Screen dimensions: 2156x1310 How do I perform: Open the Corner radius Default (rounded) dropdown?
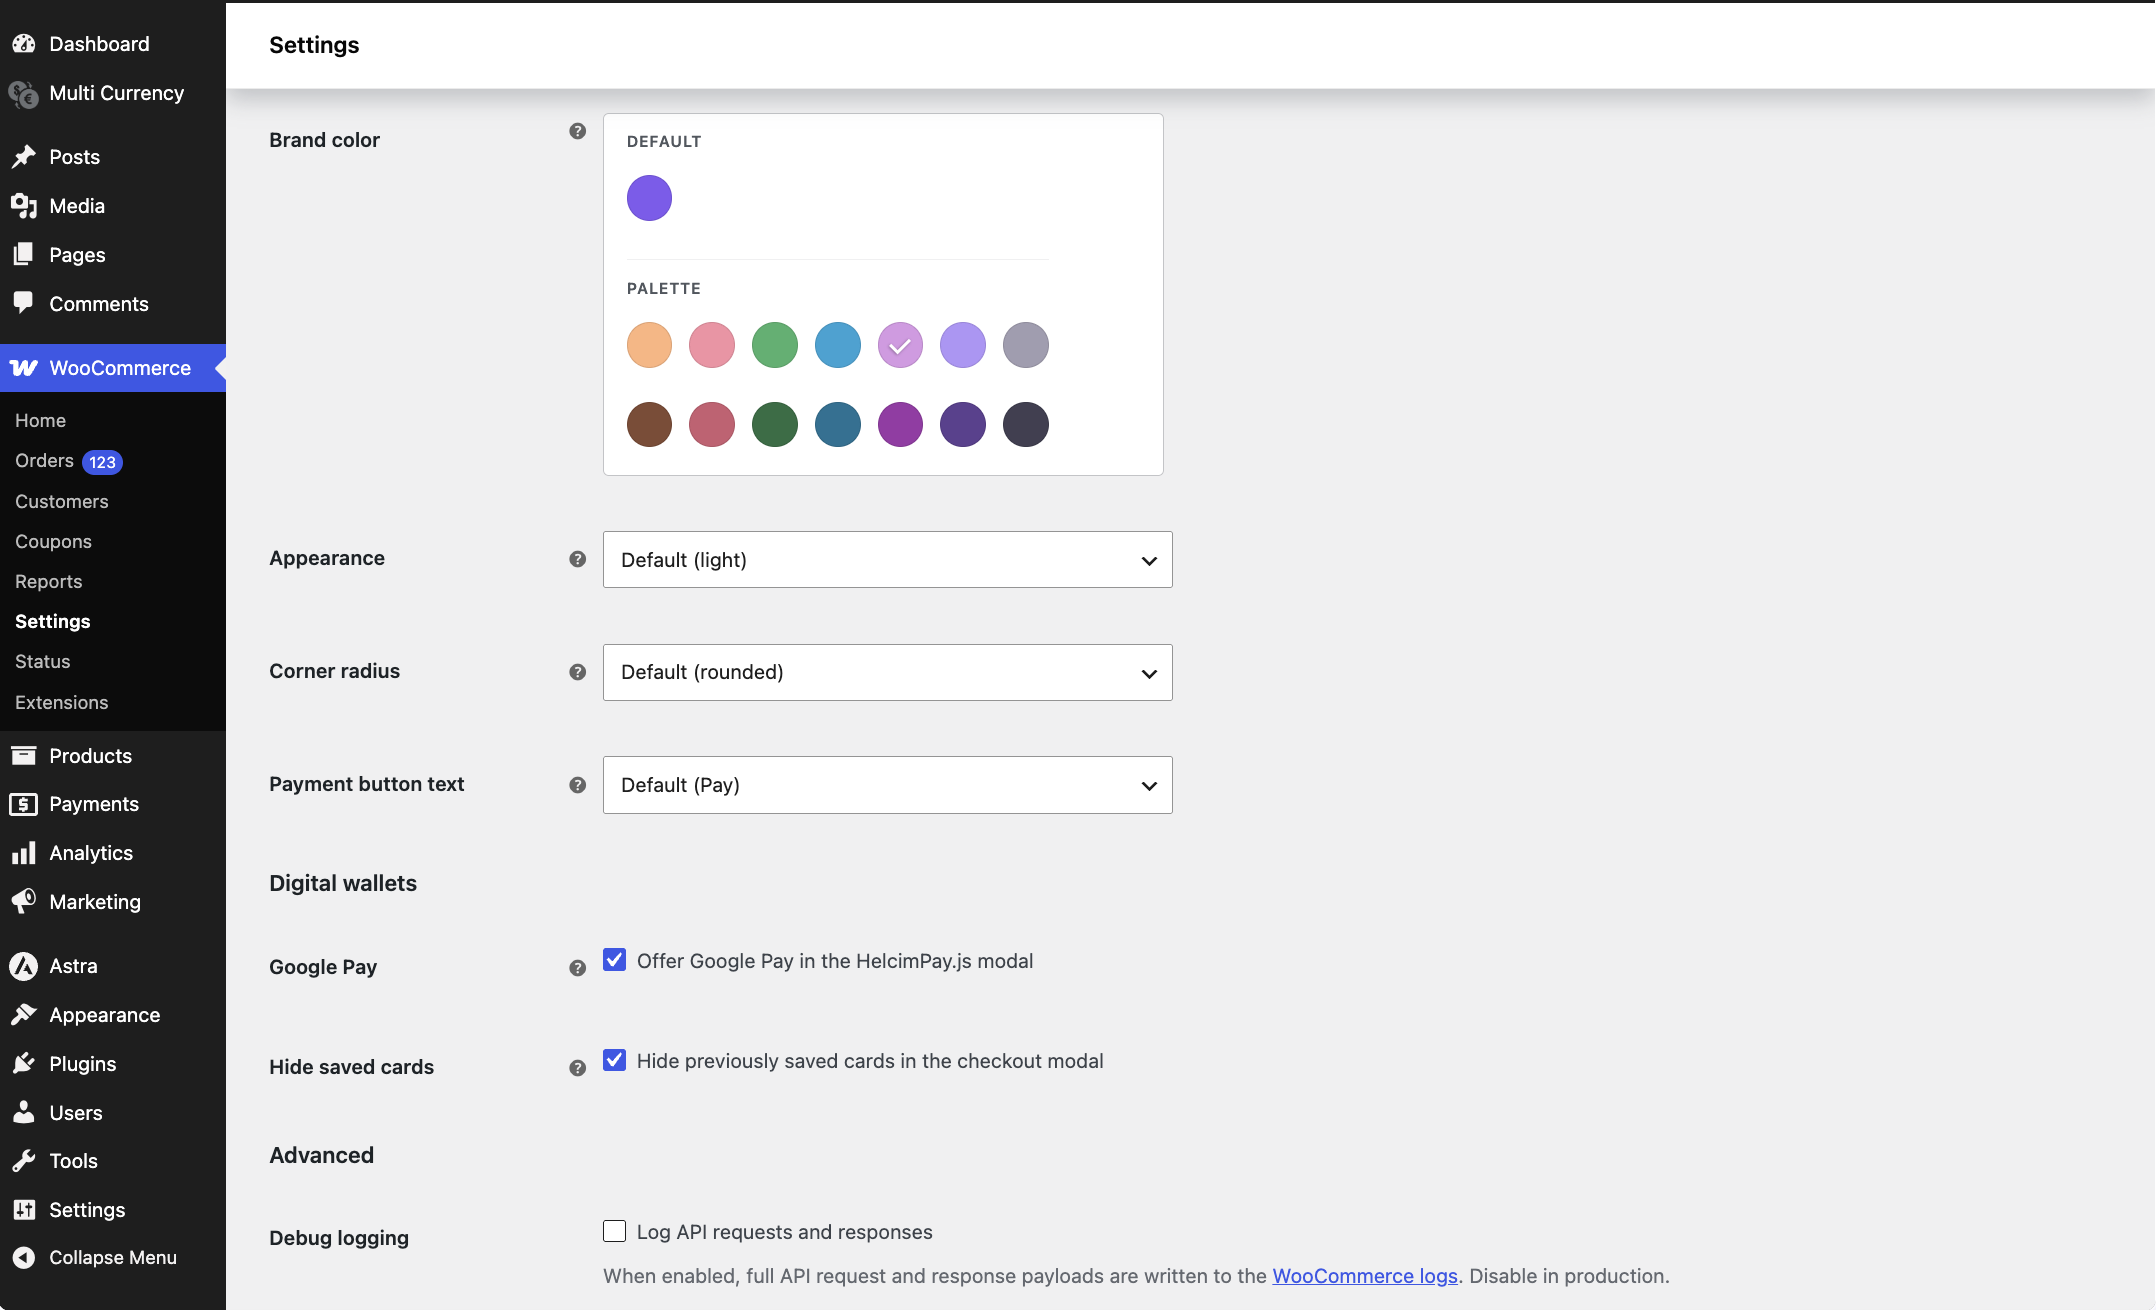point(887,672)
